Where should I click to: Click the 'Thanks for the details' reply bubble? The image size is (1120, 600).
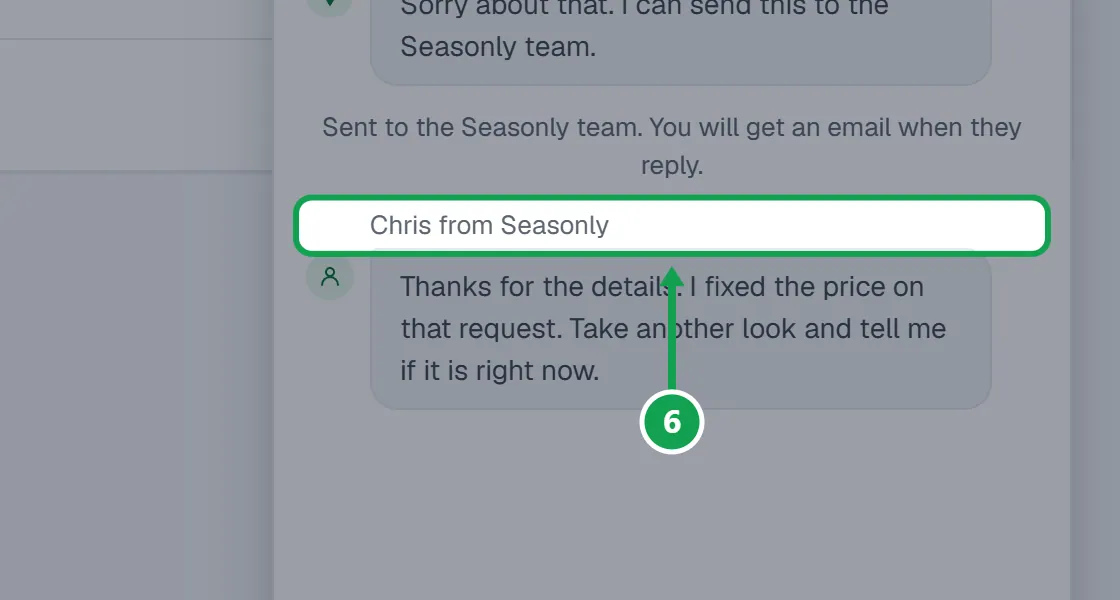coord(681,329)
